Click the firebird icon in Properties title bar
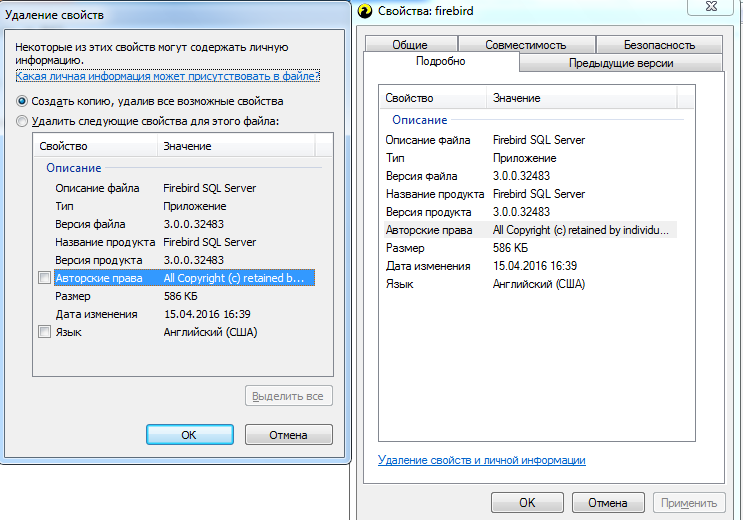The width and height of the screenshot is (743, 520). point(364,10)
